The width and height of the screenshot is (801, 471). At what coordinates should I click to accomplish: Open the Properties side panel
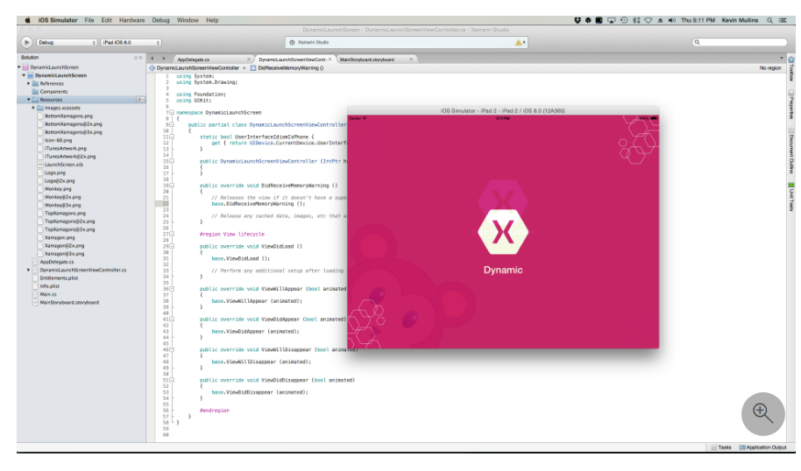[791, 108]
